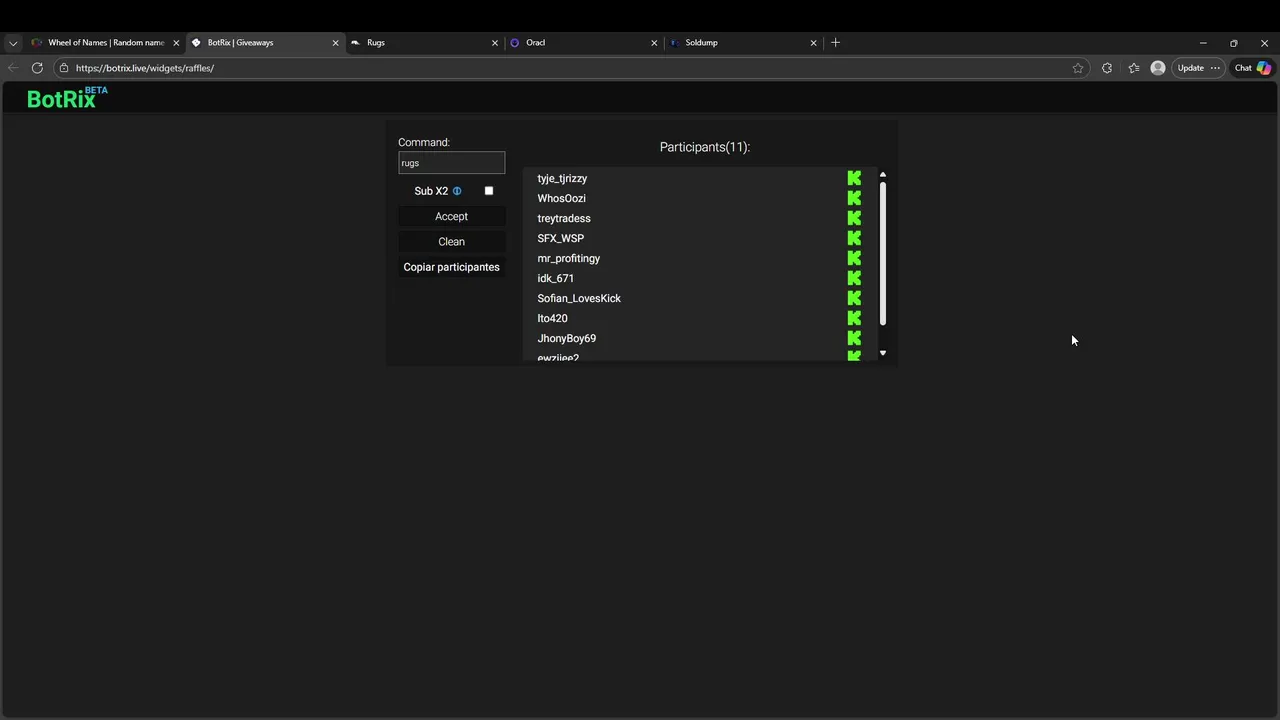Click participants list scroll up arrow
1280x720 pixels.
[x=882, y=175]
